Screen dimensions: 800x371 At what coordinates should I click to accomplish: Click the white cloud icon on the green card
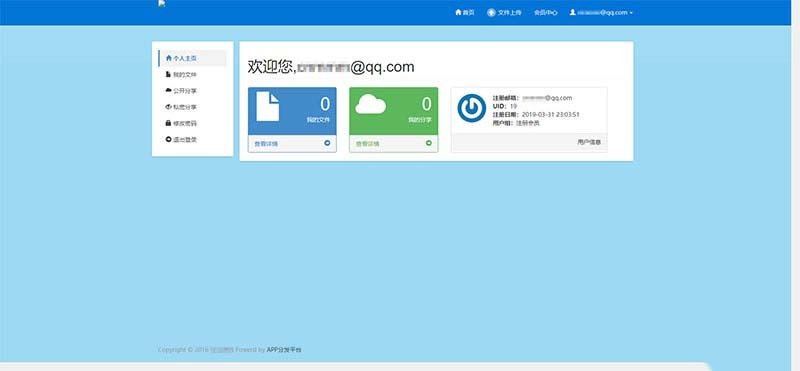click(370, 104)
